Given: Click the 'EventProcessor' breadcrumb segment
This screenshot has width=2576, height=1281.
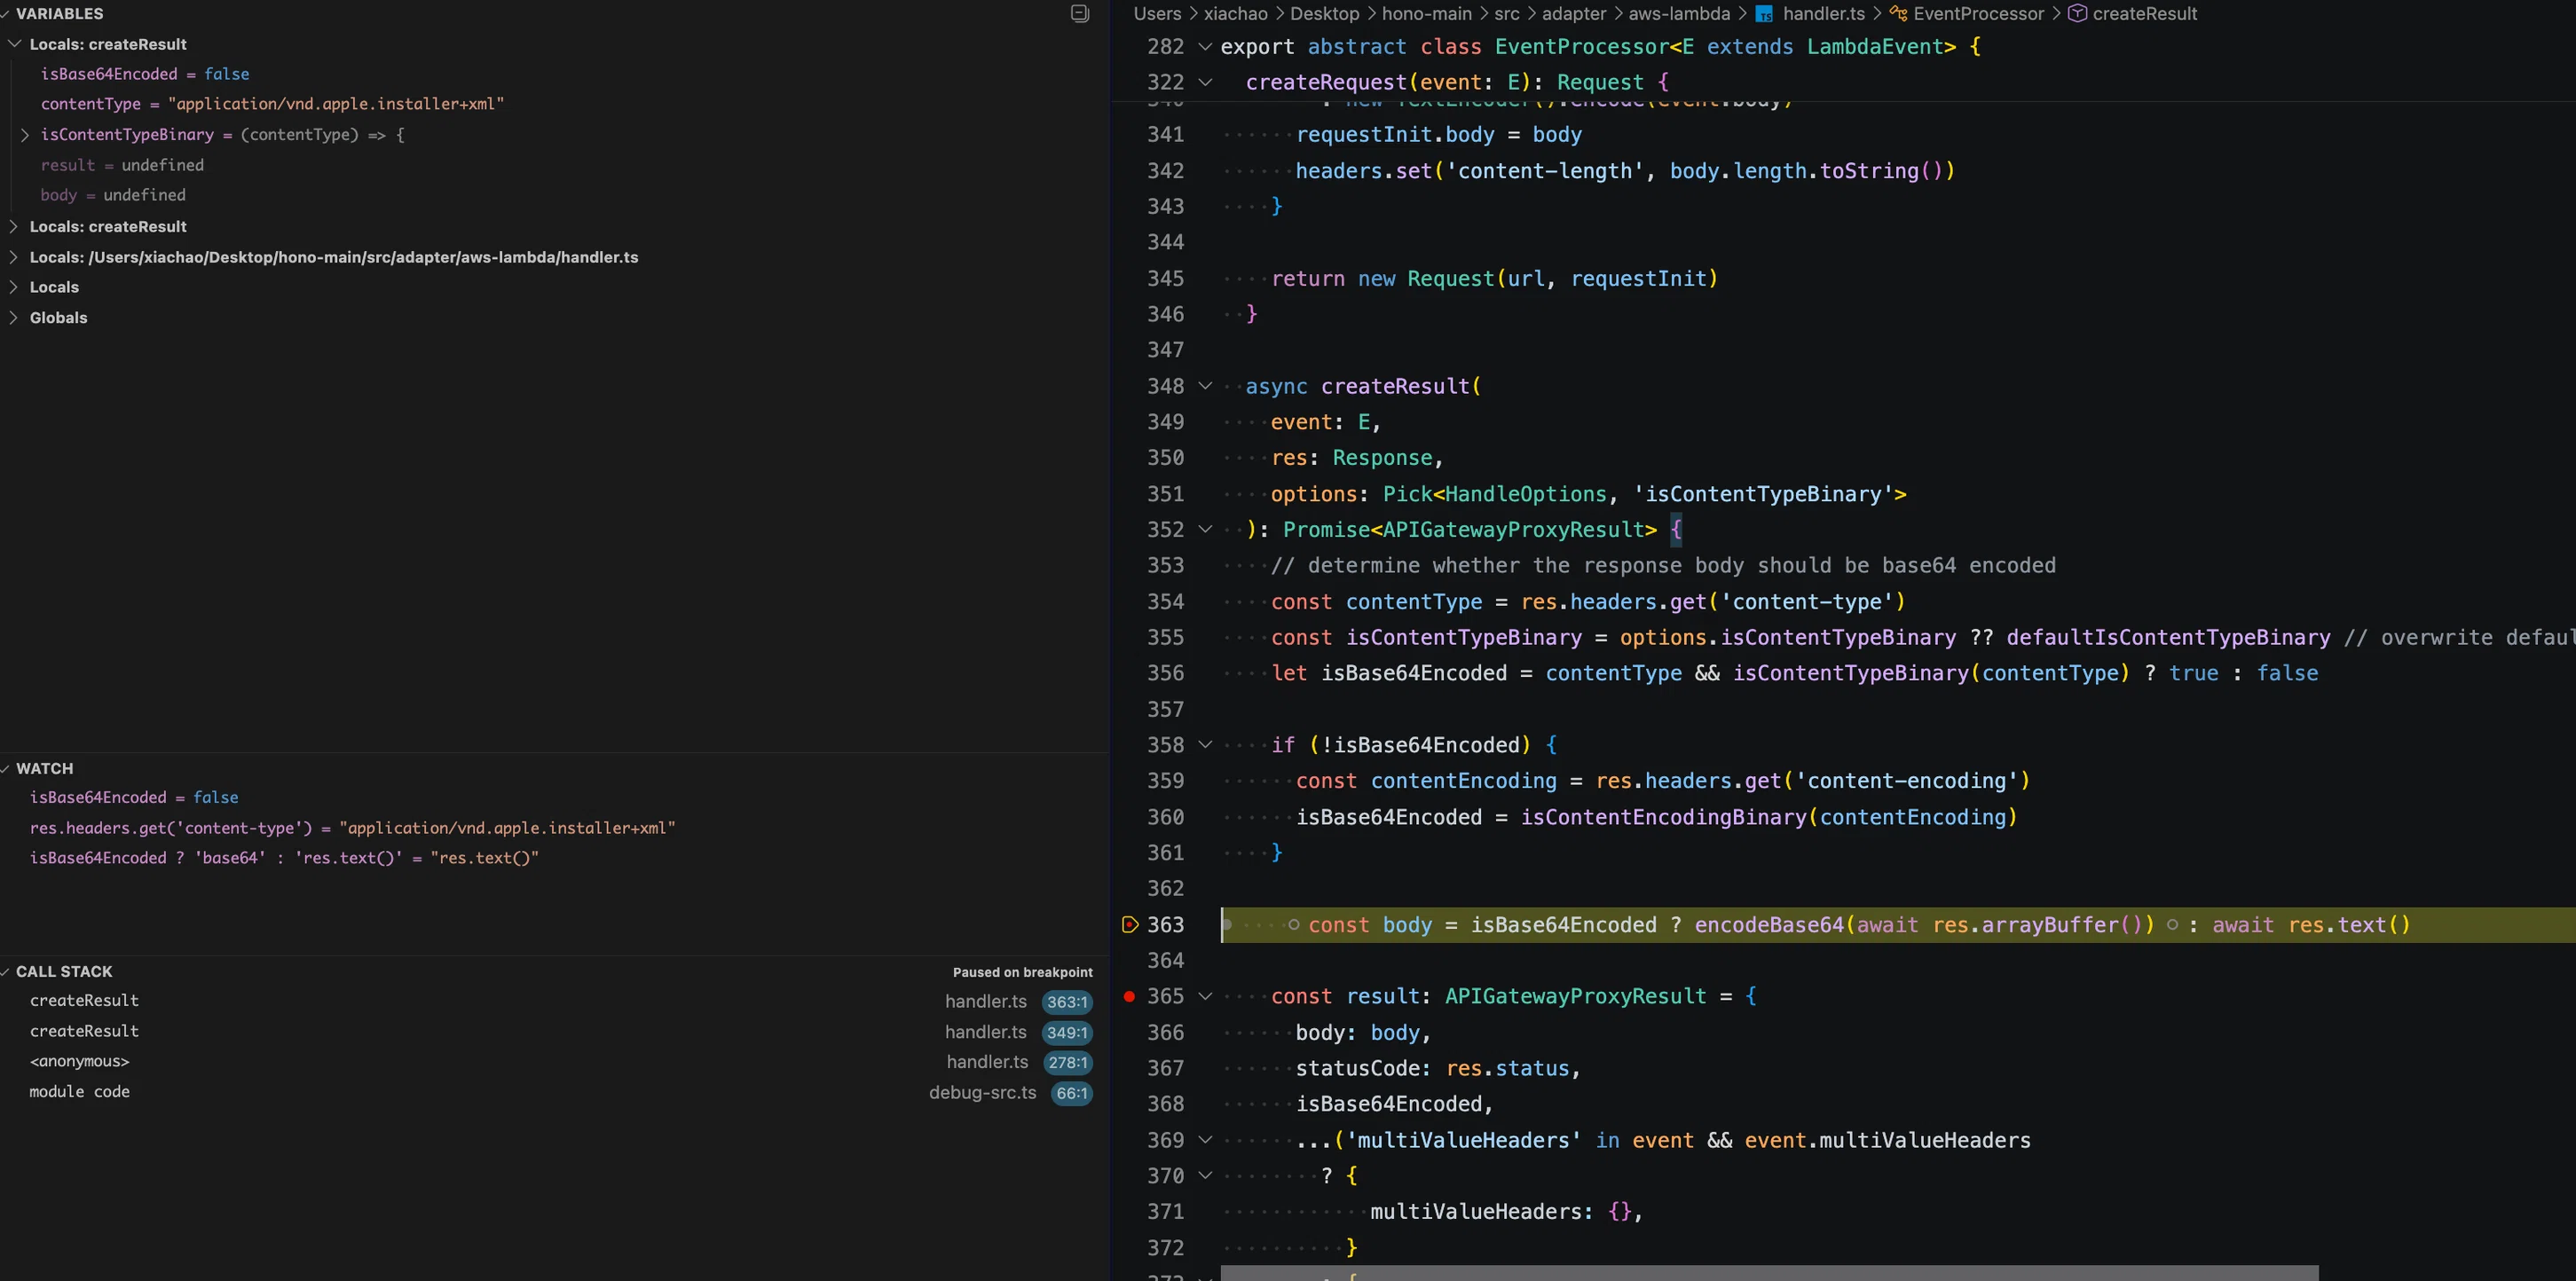Looking at the screenshot, I should point(1979,14).
